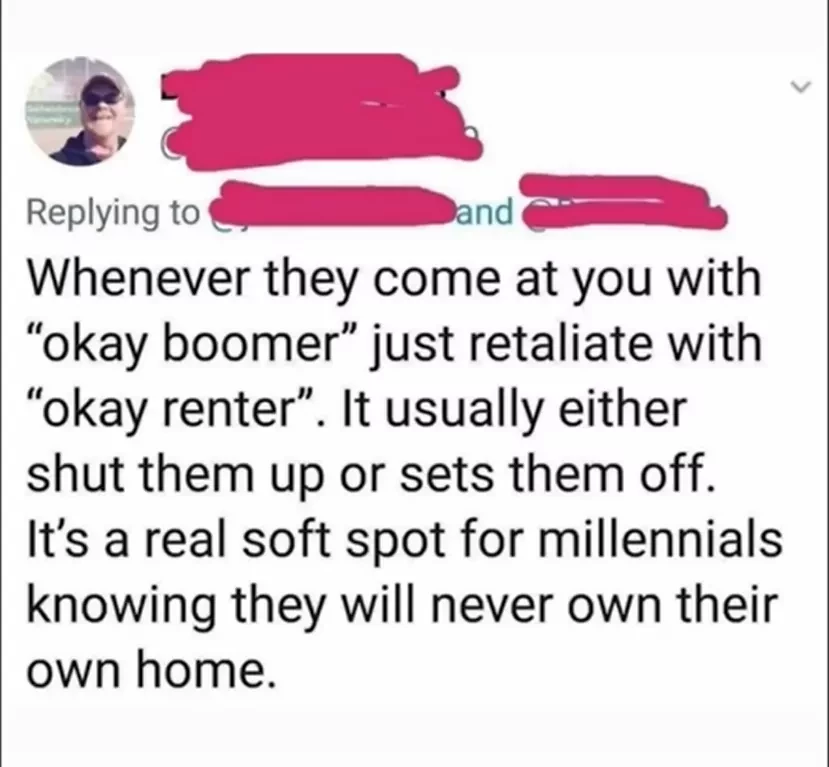Image resolution: width=829 pixels, height=767 pixels.
Task: Click the word "and" between redacted handles
Action: click(x=484, y=211)
